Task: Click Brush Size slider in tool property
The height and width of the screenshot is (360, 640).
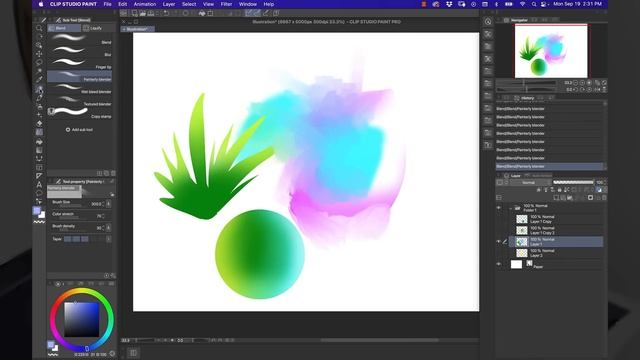Action: coord(71,206)
